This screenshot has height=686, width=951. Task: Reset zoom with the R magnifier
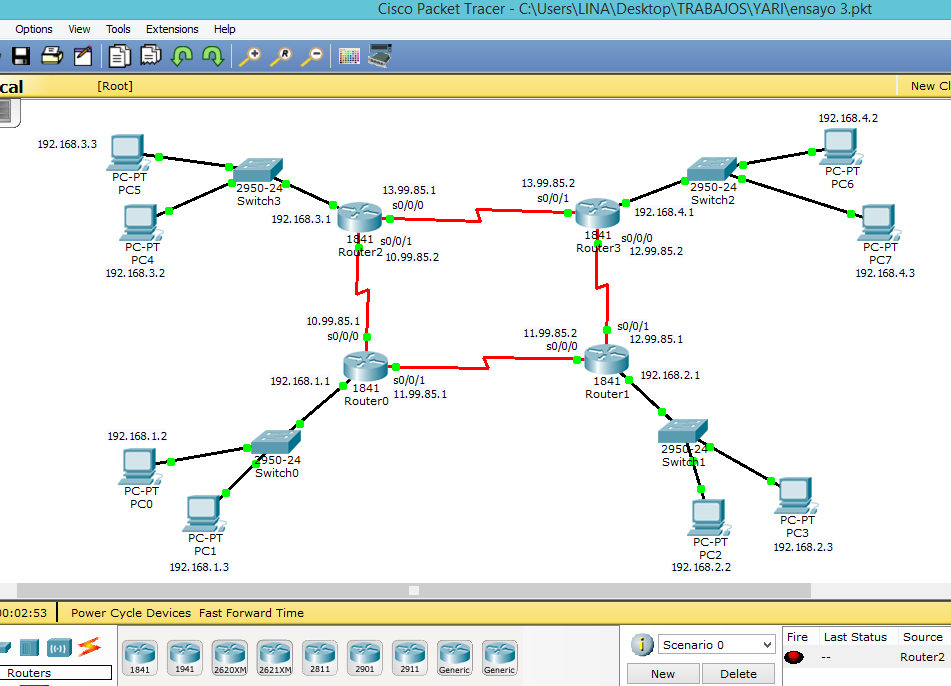click(281, 56)
